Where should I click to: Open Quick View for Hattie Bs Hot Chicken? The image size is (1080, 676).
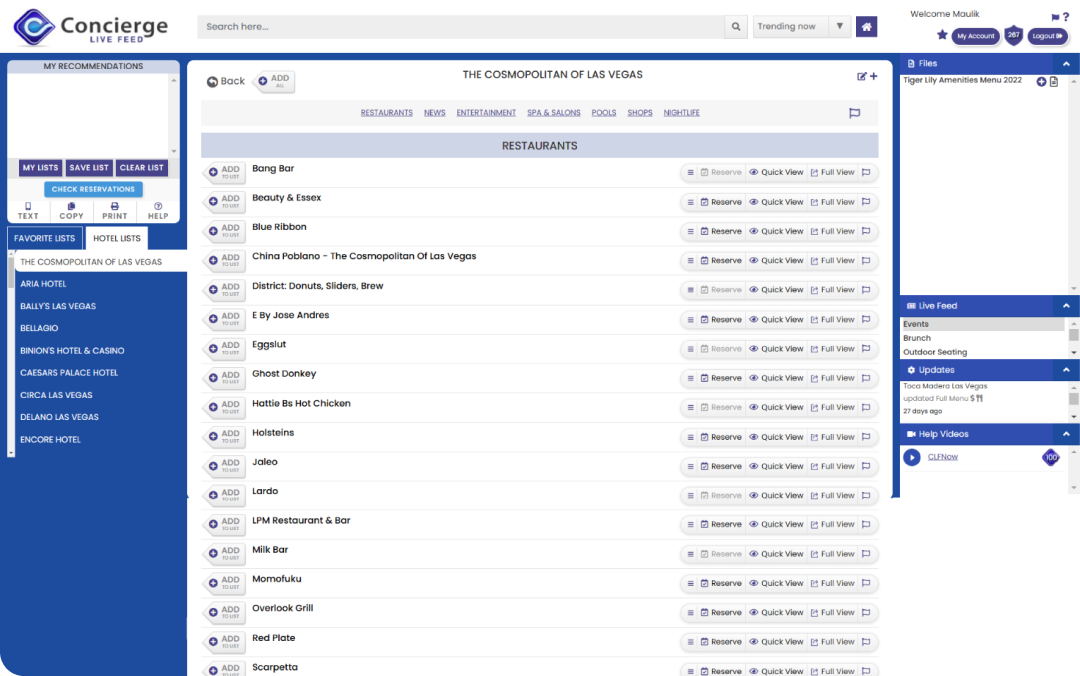(776, 407)
